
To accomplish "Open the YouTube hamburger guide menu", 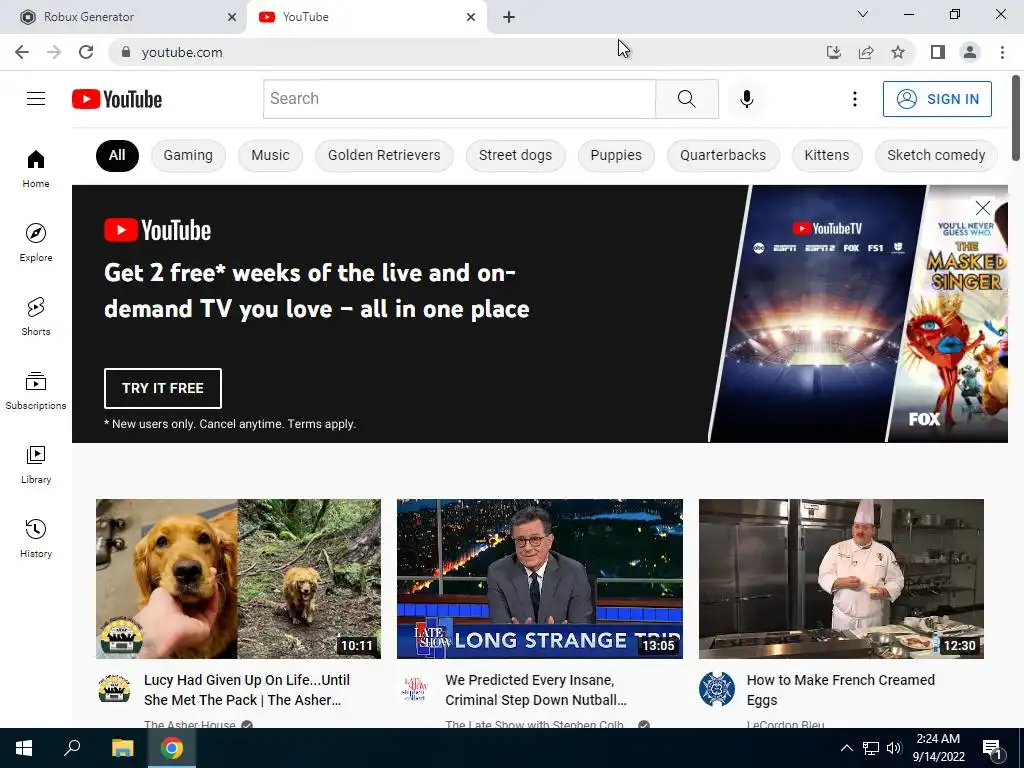I will 36,99.
